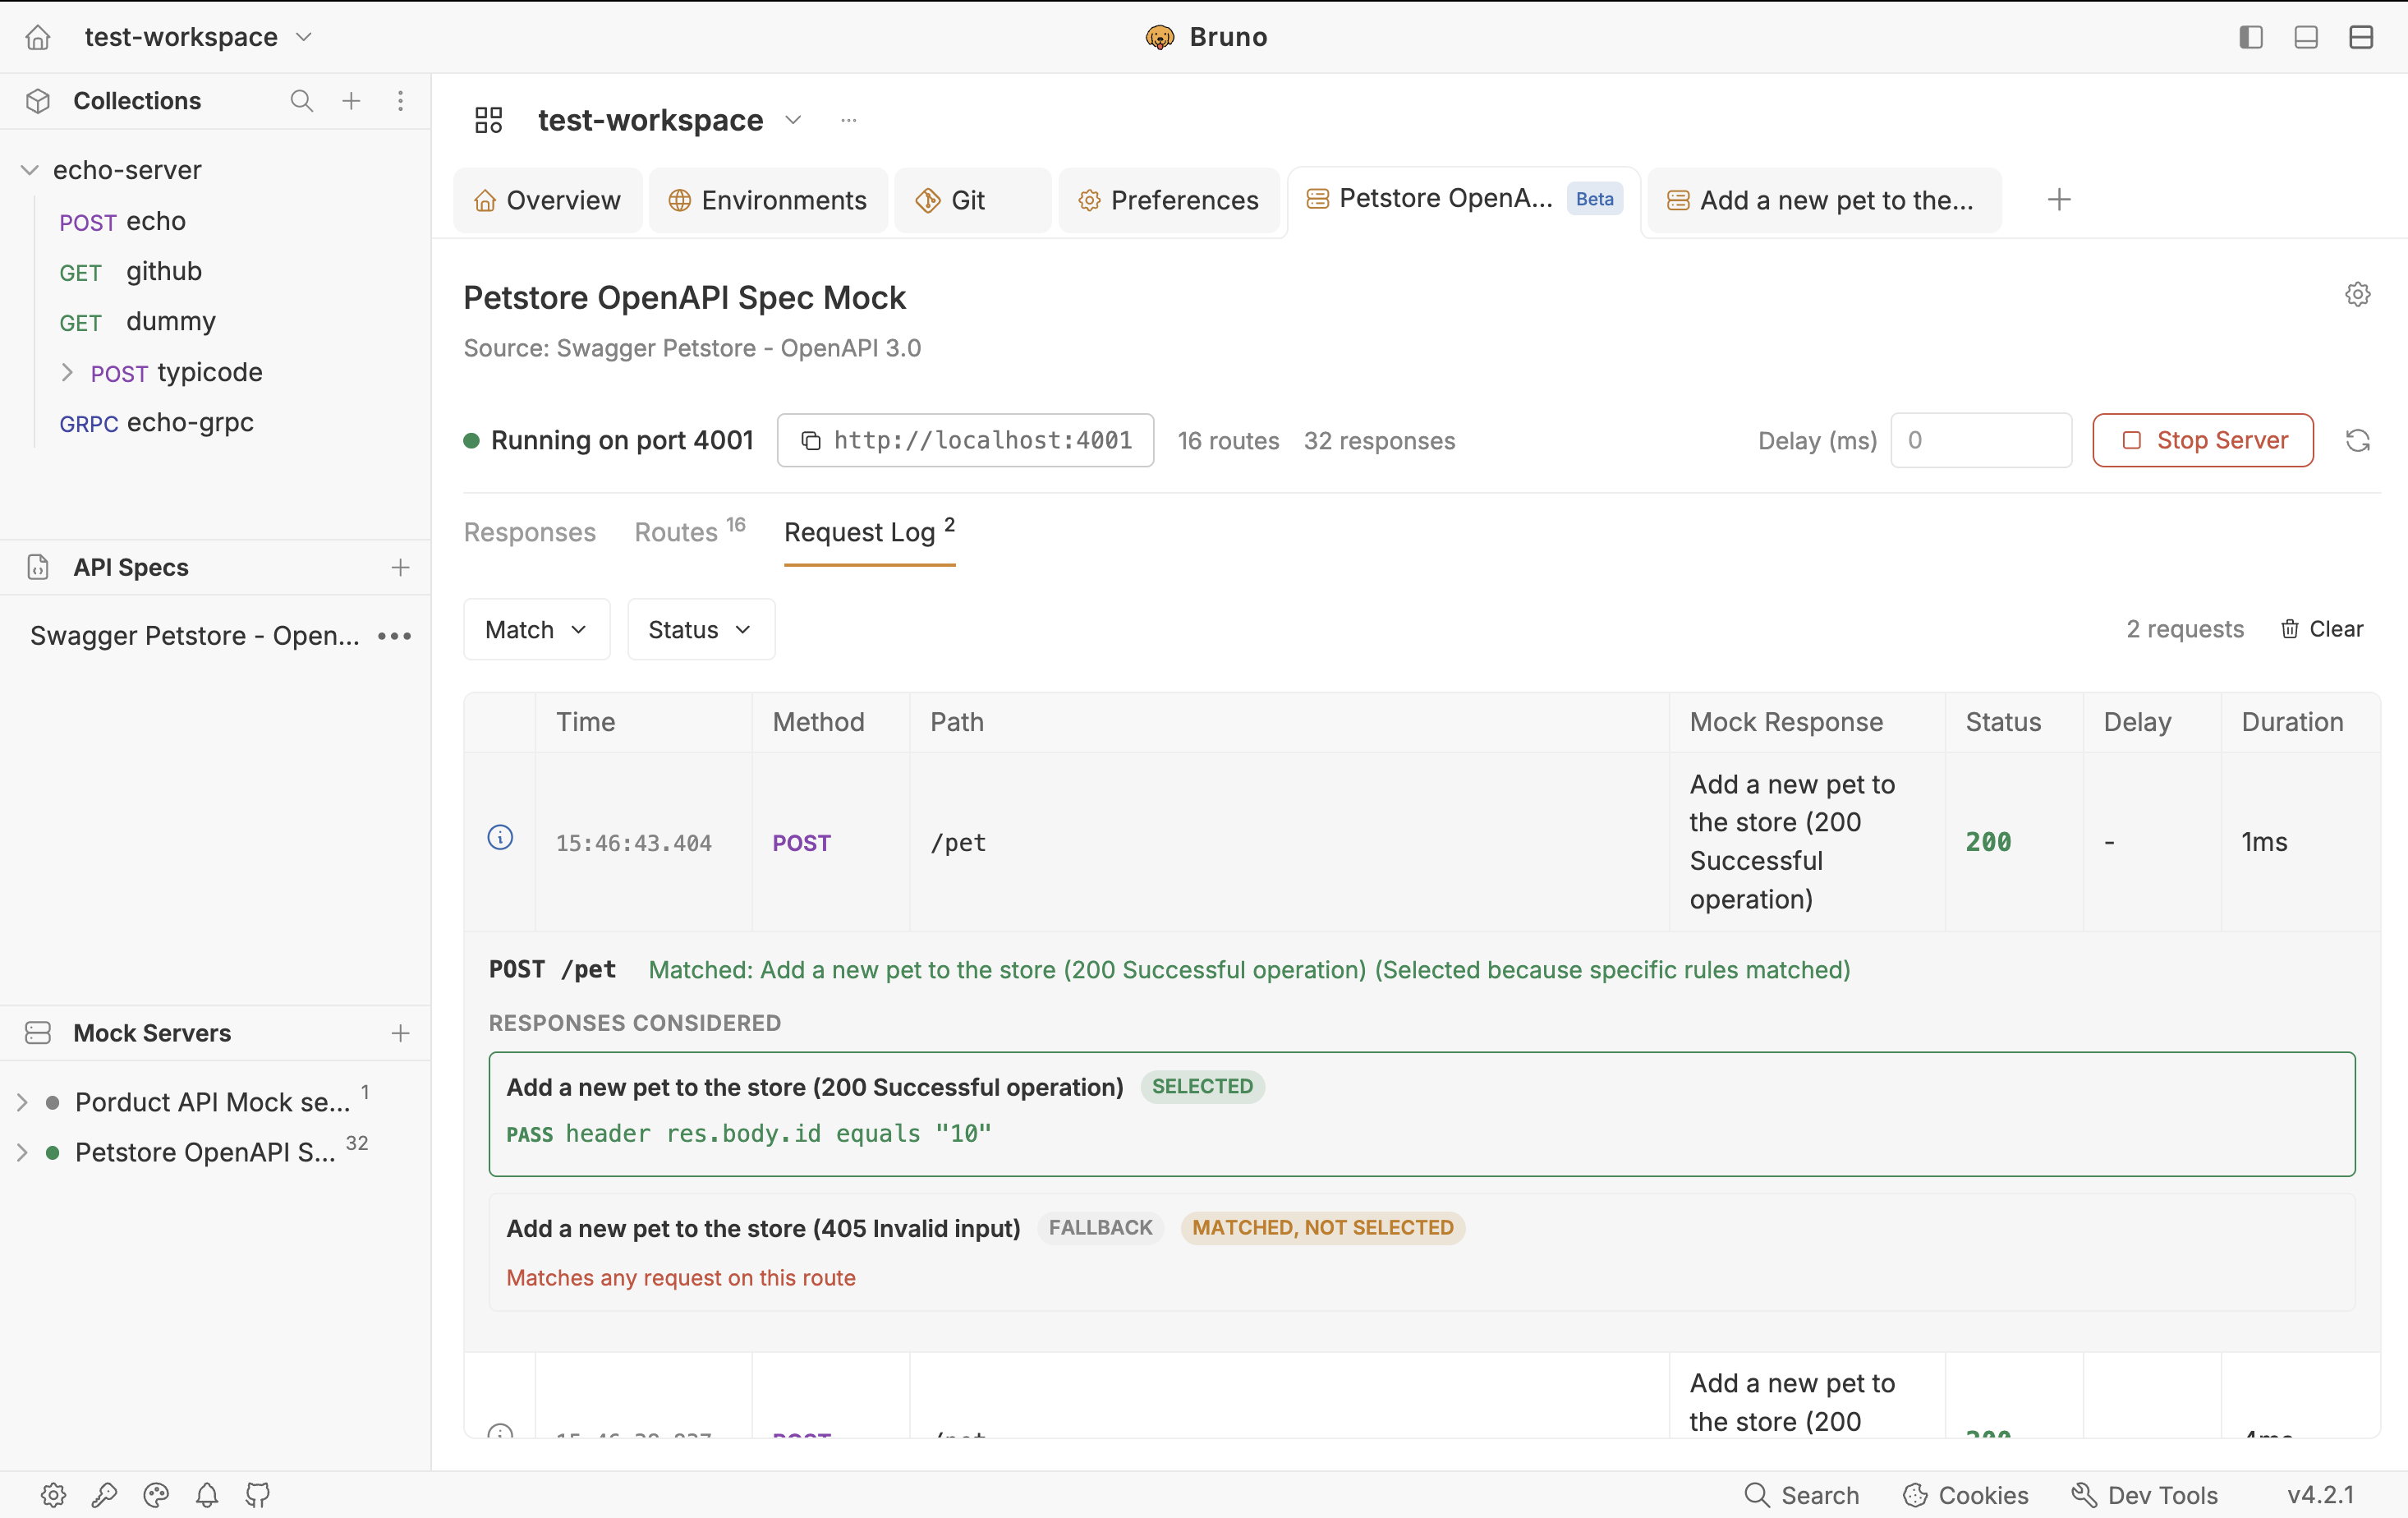
Task: Switch to the Environments tab
Action: [767, 200]
